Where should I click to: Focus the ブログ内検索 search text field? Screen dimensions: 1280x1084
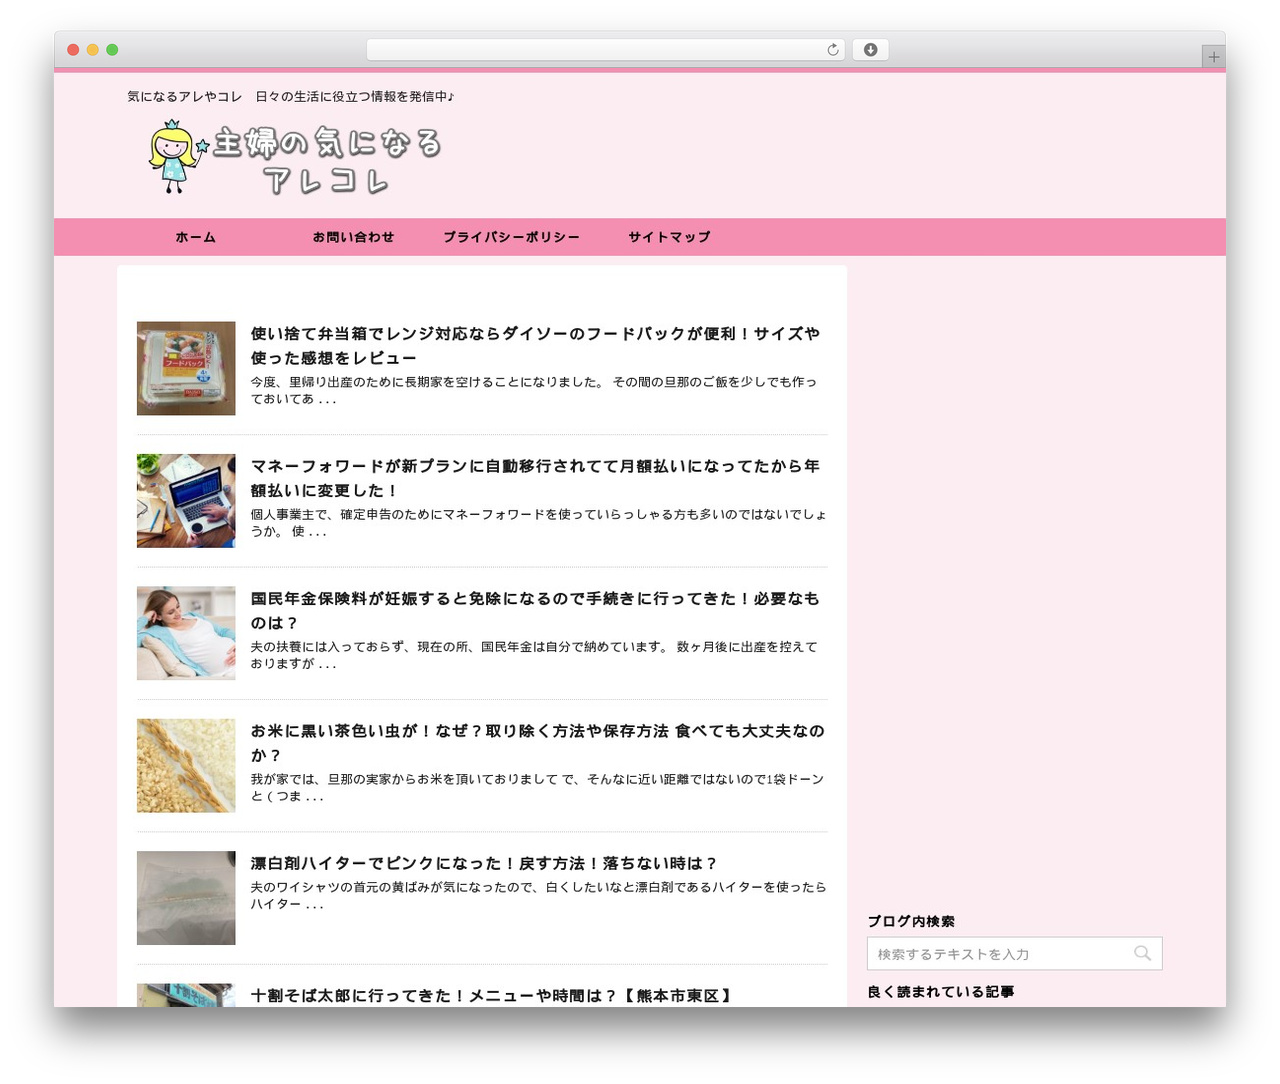tap(1014, 954)
